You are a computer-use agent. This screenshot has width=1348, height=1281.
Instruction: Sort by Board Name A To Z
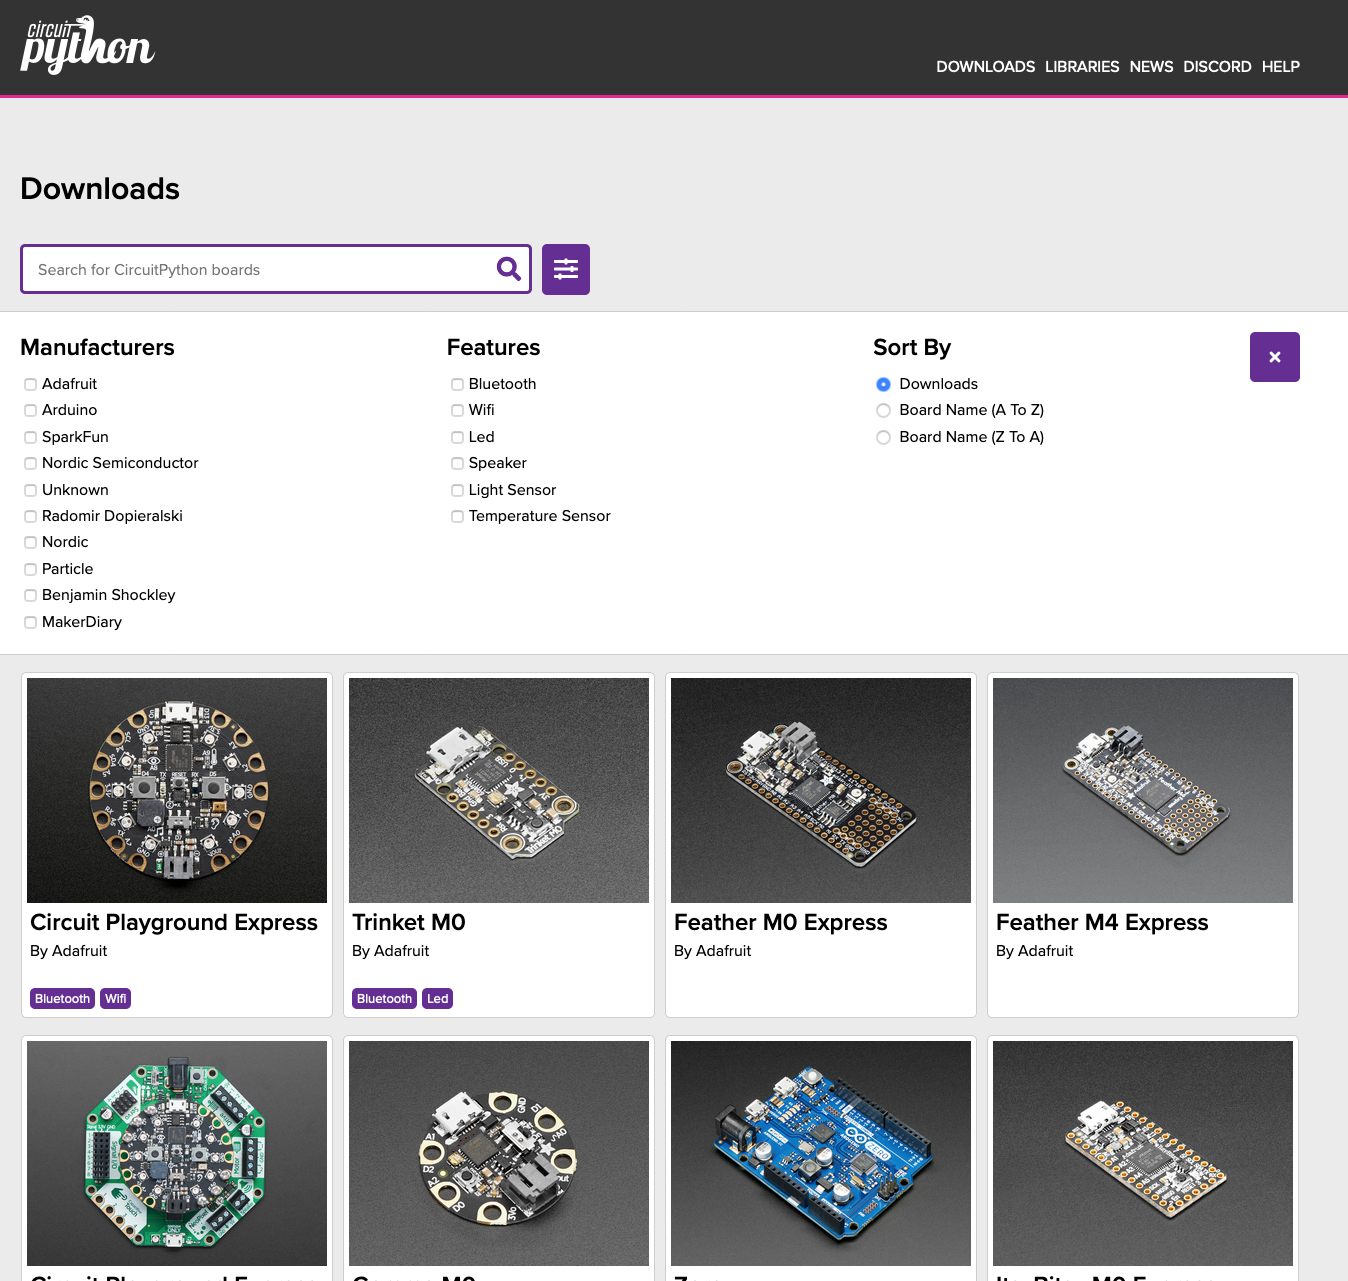(883, 410)
